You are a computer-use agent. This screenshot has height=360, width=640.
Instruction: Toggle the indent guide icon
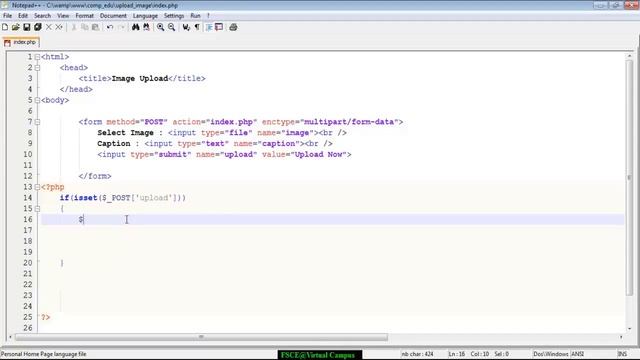[209, 27]
